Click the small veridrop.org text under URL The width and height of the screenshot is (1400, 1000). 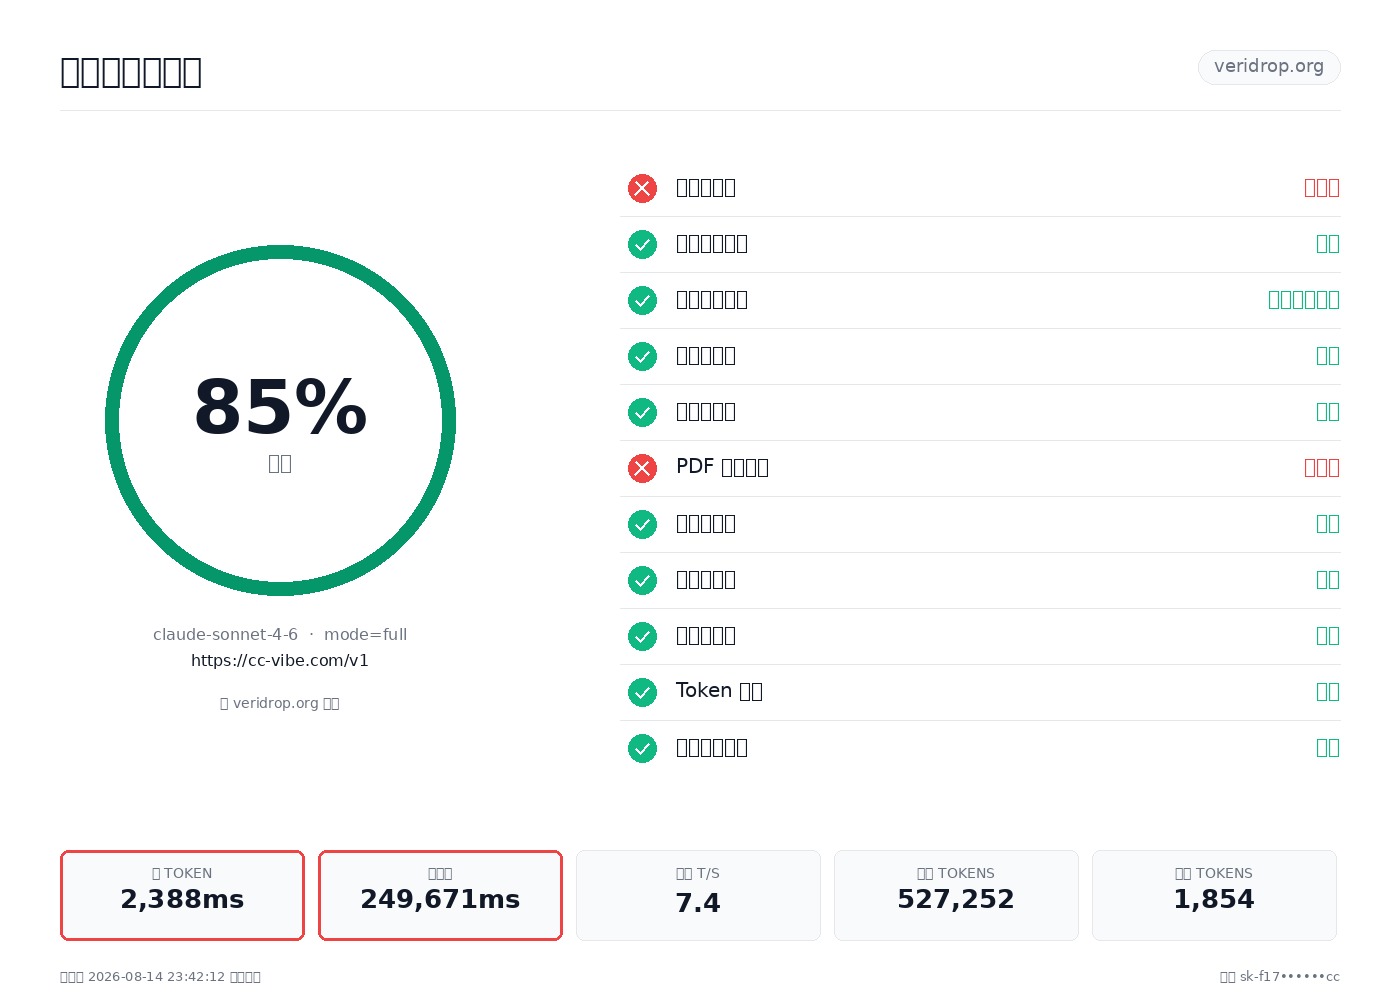280,703
